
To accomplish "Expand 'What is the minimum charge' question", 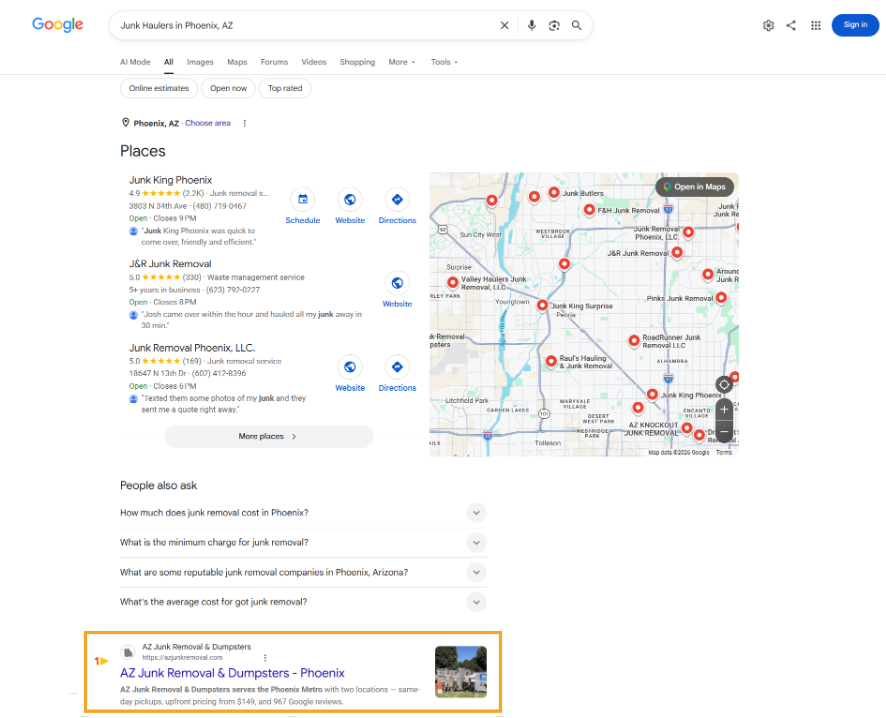I will pos(303,542).
